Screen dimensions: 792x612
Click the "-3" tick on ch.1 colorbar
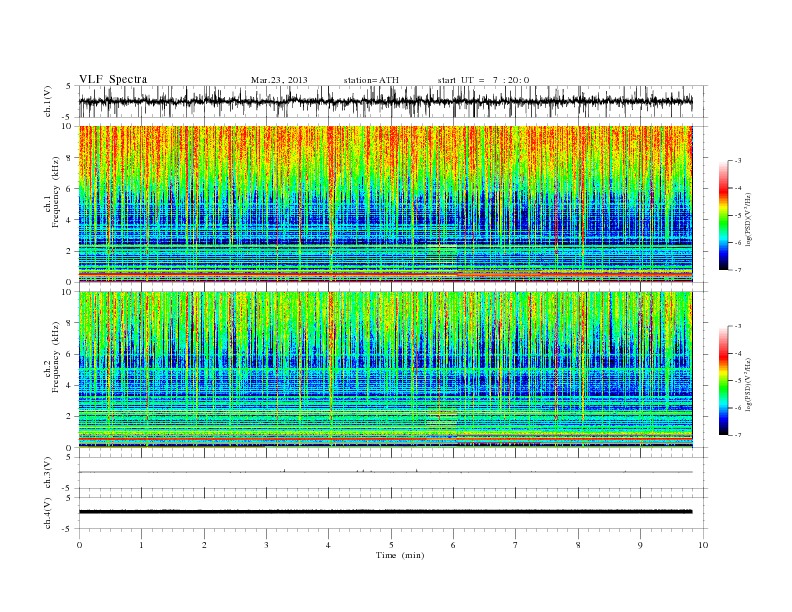pyautogui.click(x=737, y=161)
